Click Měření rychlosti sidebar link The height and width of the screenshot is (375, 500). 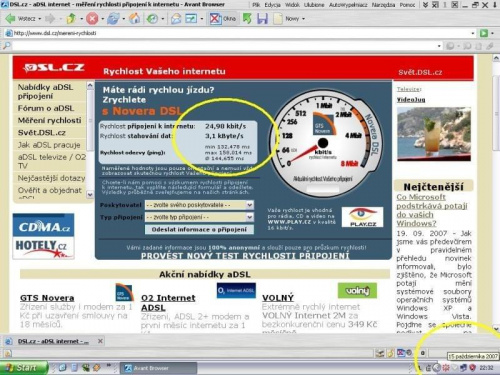[x=49, y=120]
